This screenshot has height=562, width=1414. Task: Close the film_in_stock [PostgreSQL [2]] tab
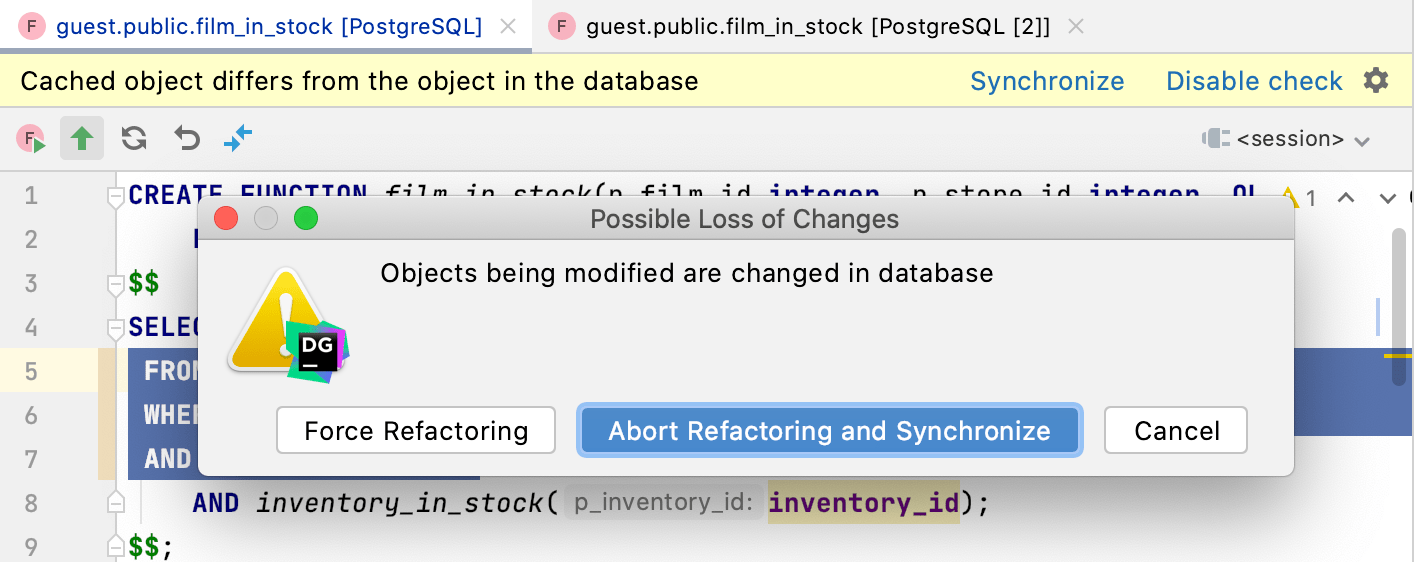[1076, 27]
